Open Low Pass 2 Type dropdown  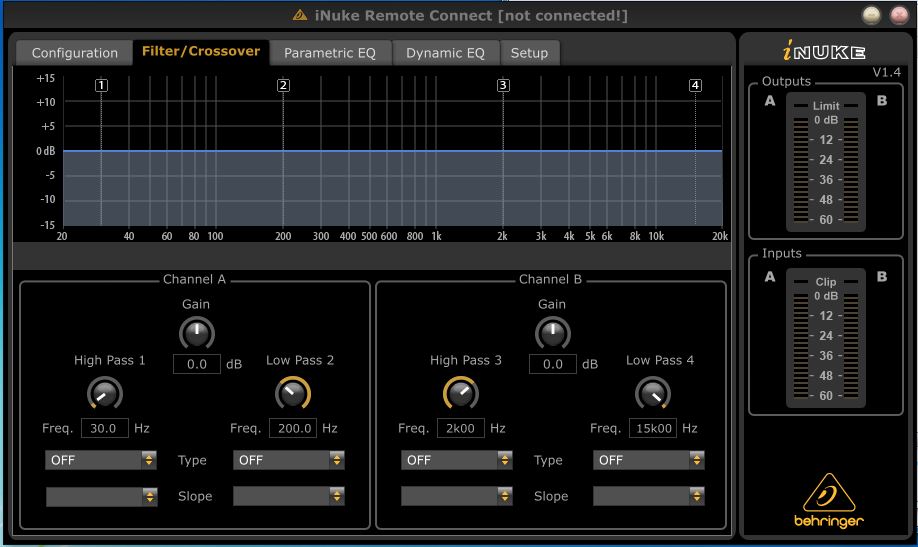pyautogui.click(x=289, y=460)
